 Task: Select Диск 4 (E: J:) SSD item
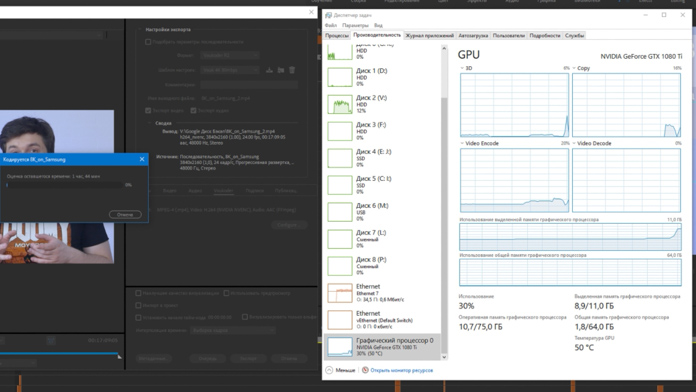(x=384, y=158)
